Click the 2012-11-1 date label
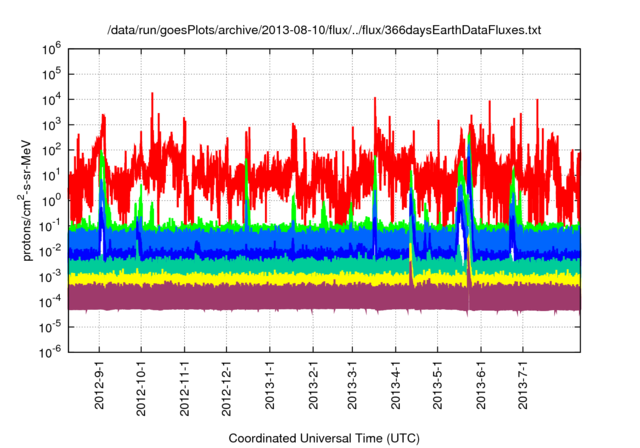Screen dimensions: 640x448 pyautogui.click(x=184, y=388)
